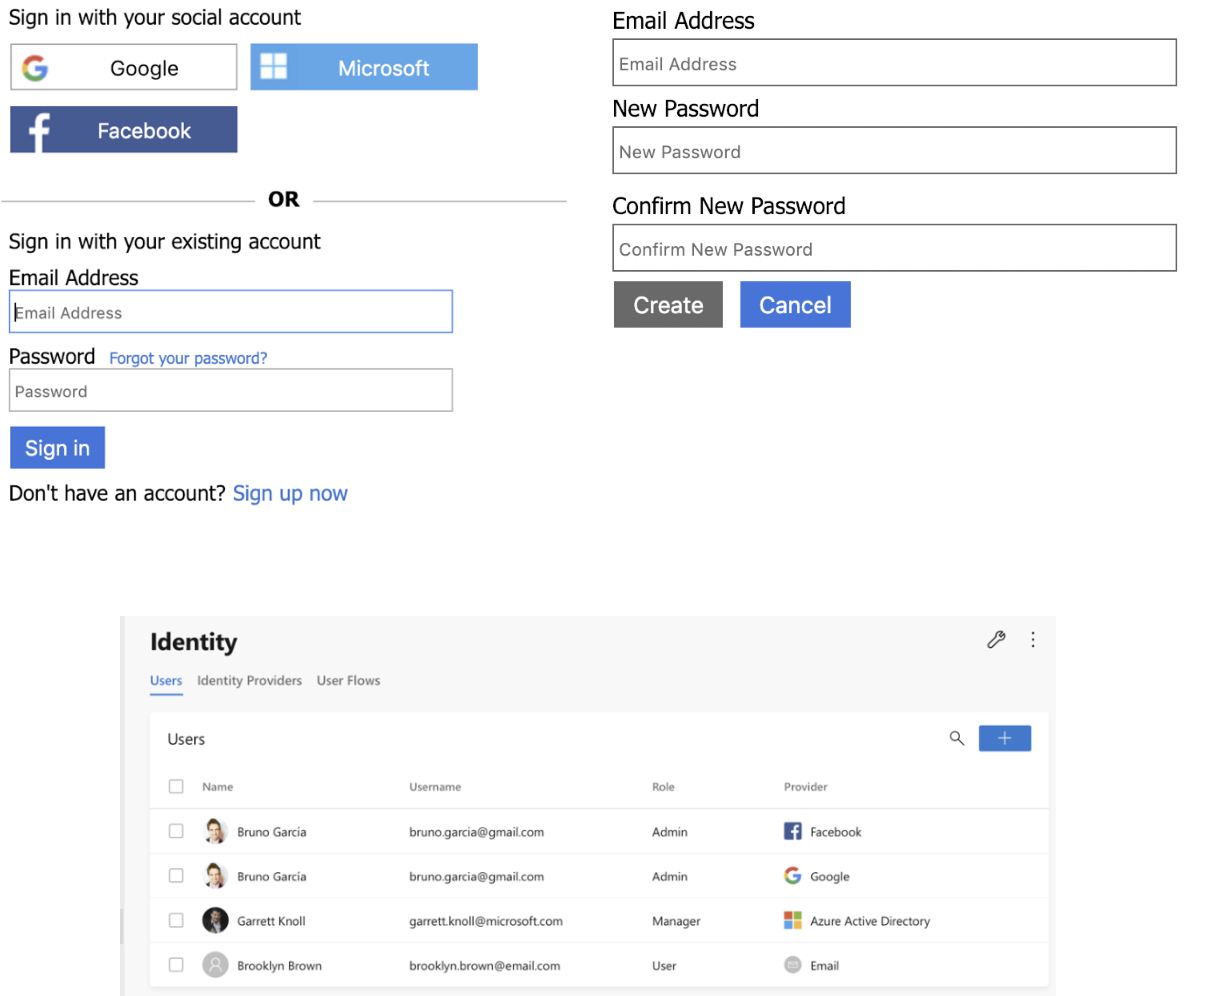Screen dimensions: 1220x996
Task: Click the search icon in the Users panel
Action: [x=956, y=738]
